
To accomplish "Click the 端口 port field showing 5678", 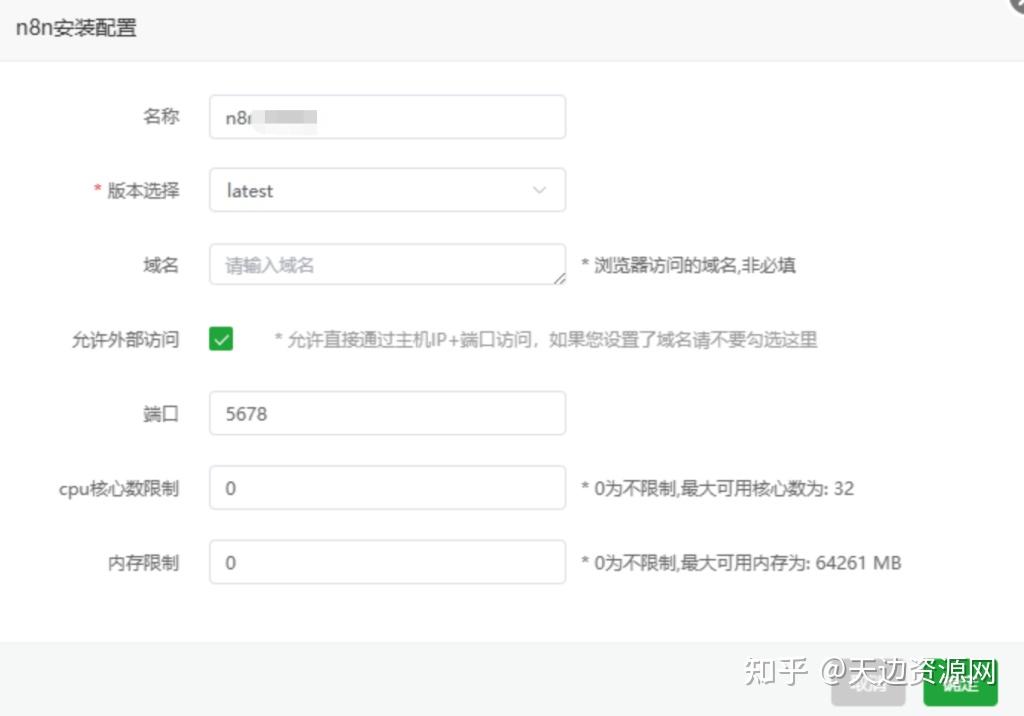I will (x=387, y=413).
